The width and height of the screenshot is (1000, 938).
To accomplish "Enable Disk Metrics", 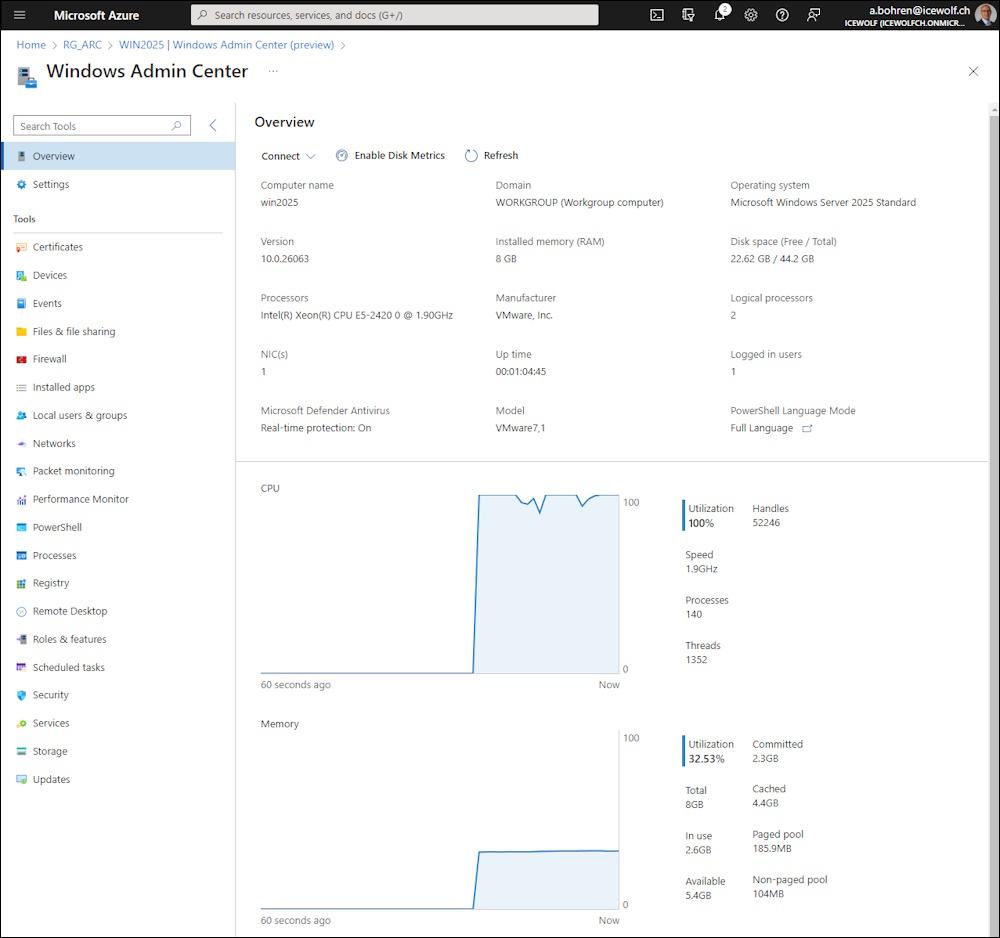I will [390, 156].
